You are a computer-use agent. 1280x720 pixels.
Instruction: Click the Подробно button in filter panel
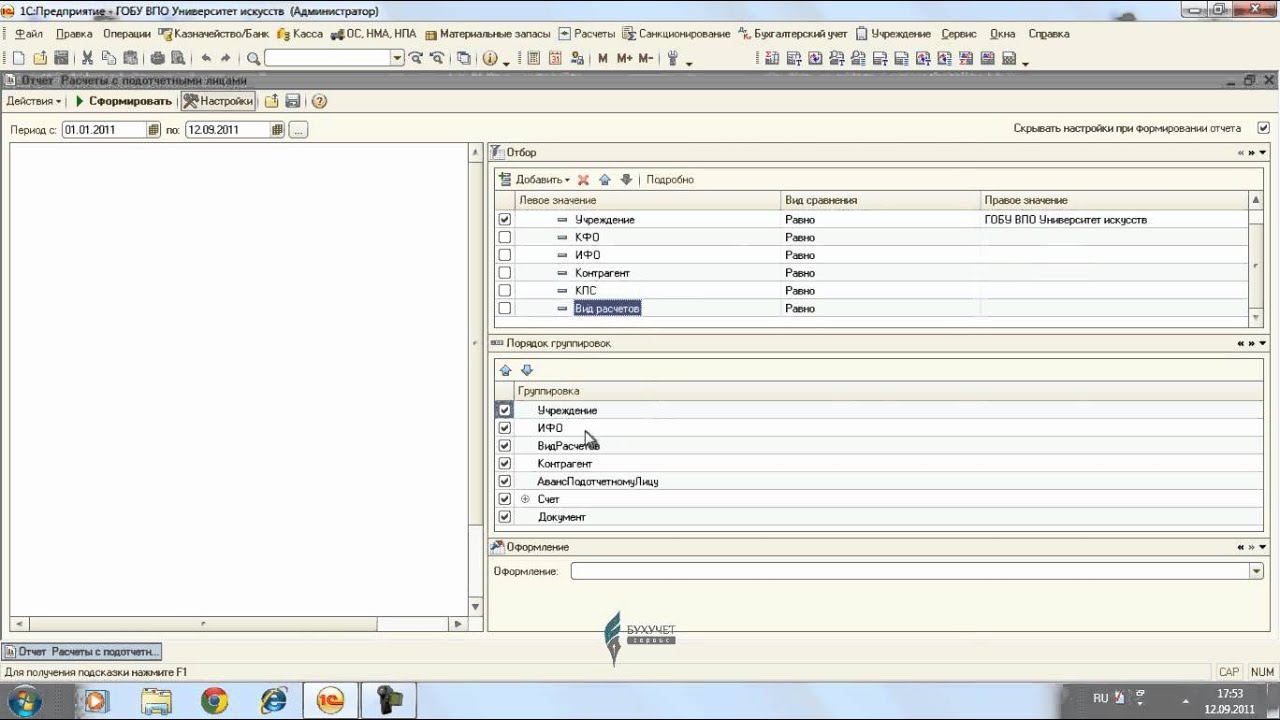670,180
